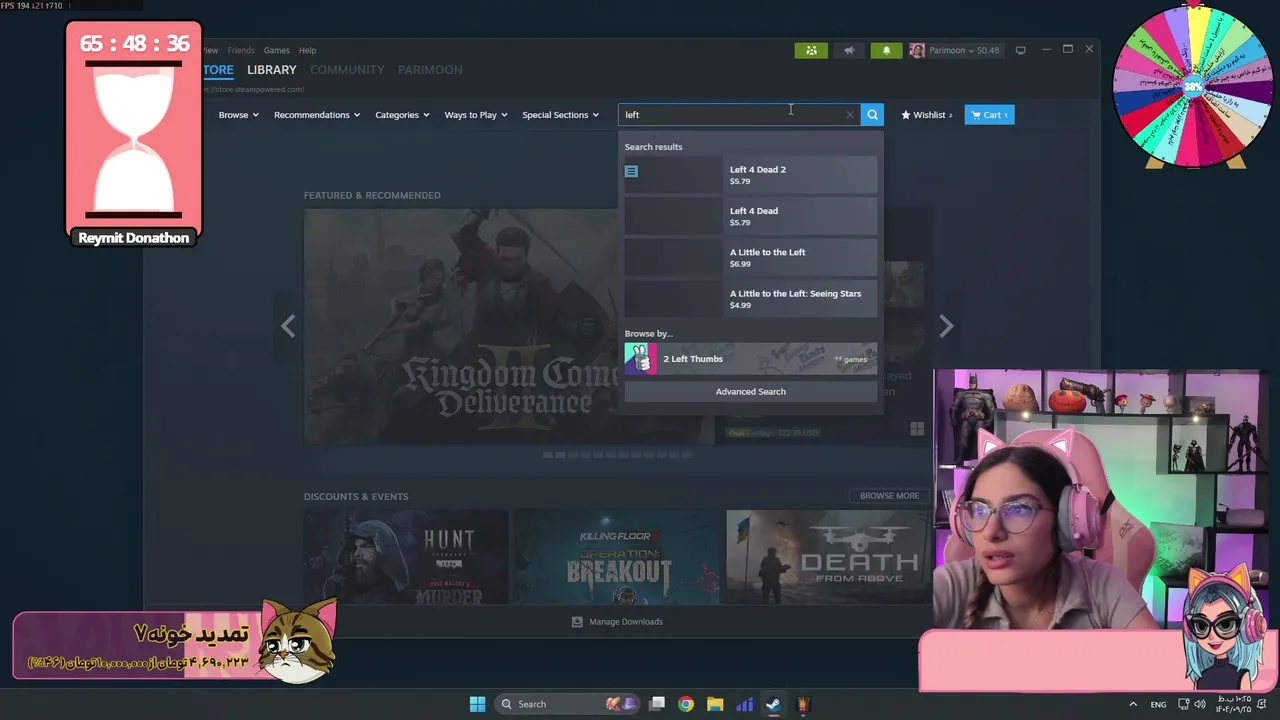The height and width of the screenshot is (720, 1280).
Task: Go to next featured carousel item
Action: (946, 326)
